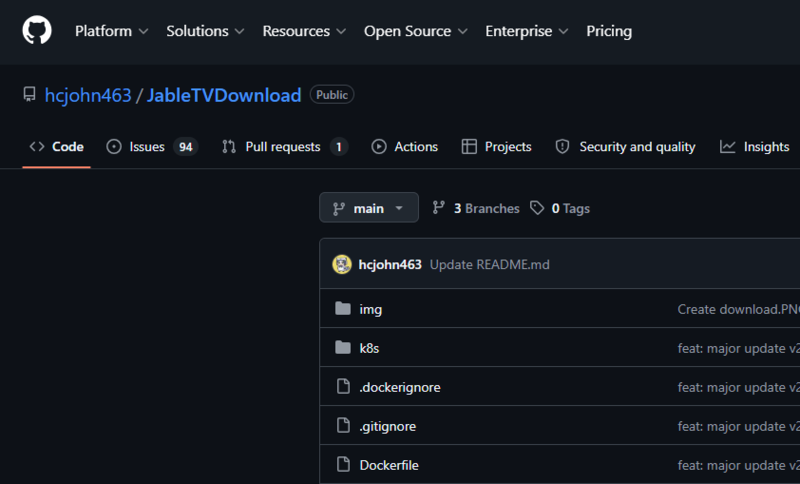Open the Actions tab
This screenshot has height=484, width=800.
[405, 147]
